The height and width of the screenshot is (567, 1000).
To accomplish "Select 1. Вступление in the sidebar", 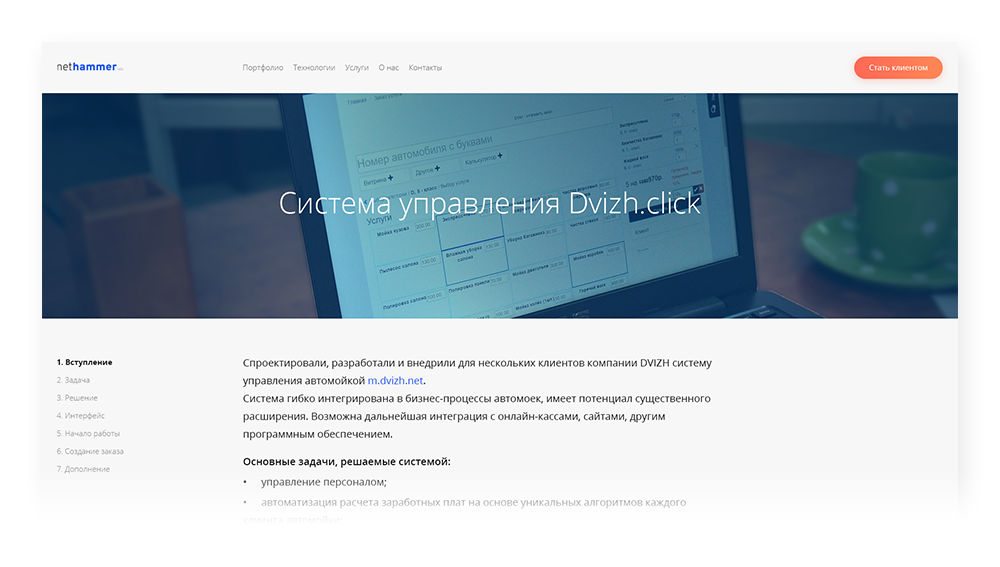I will pyautogui.click(x=84, y=362).
